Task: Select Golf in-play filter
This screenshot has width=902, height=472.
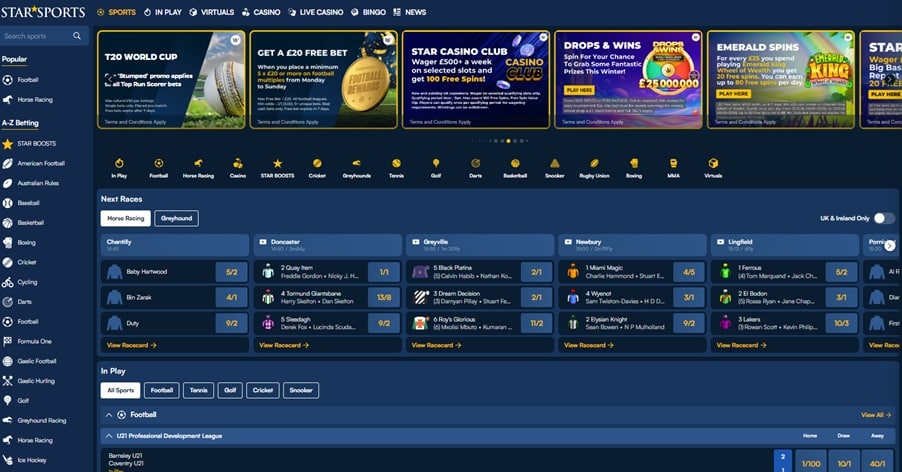Action: [230, 390]
